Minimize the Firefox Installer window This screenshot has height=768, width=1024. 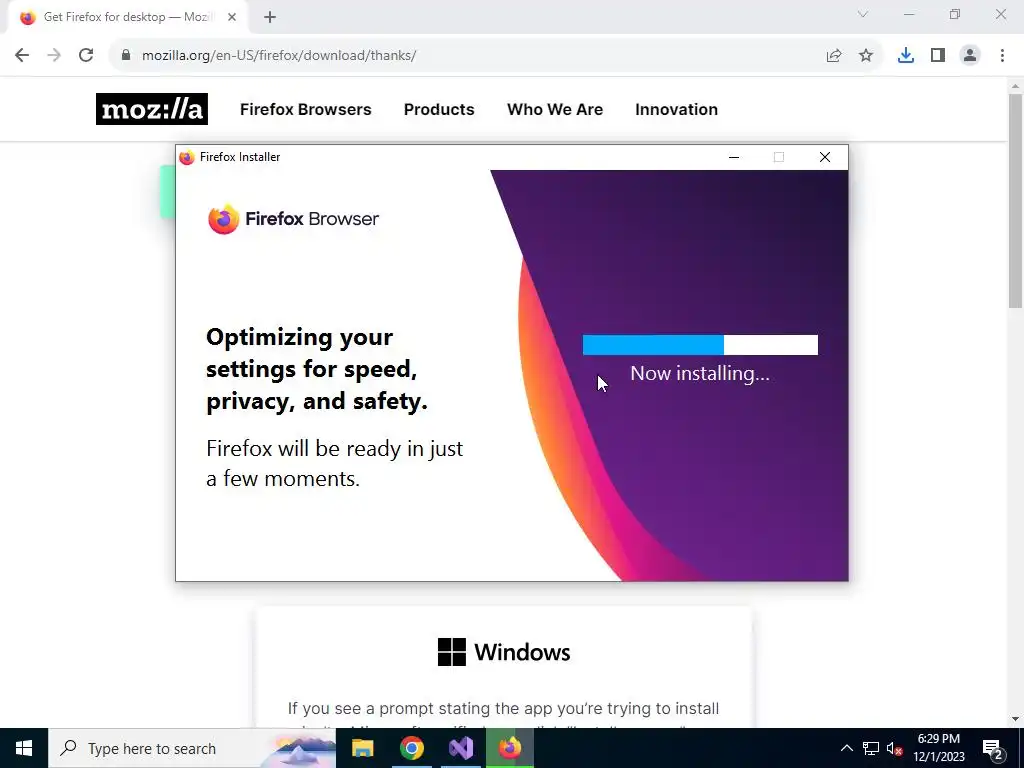pyautogui.click(x=734, y=157)
